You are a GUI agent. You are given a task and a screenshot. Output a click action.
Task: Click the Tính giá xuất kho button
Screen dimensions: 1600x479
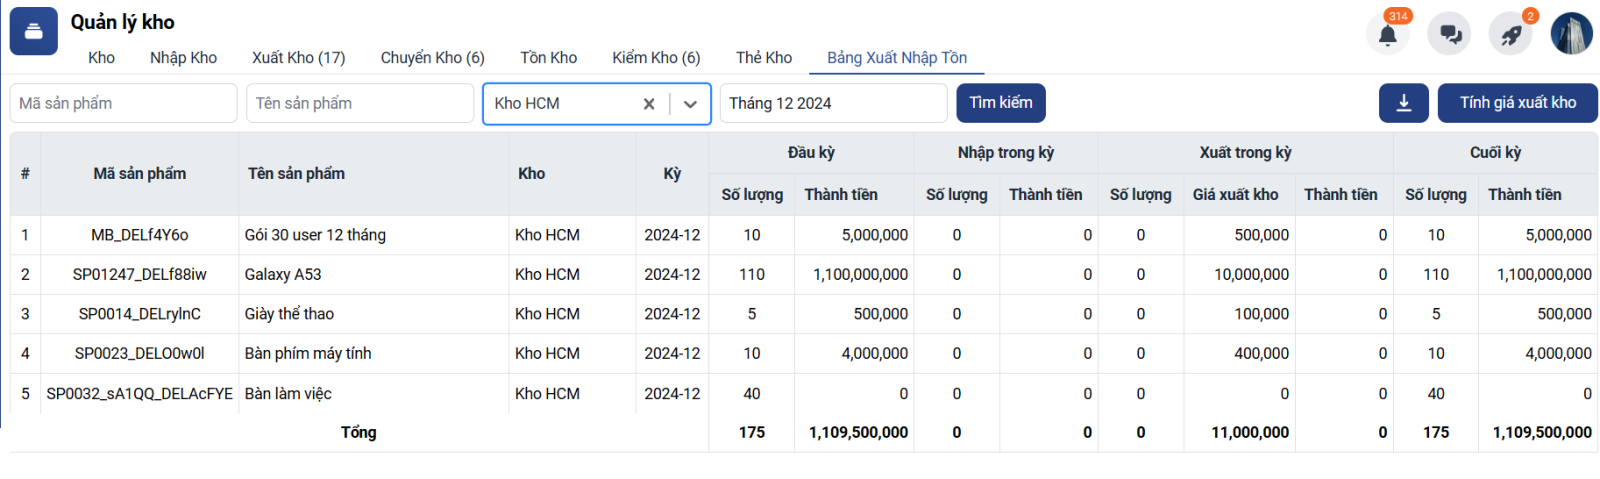coord(1517,103)
